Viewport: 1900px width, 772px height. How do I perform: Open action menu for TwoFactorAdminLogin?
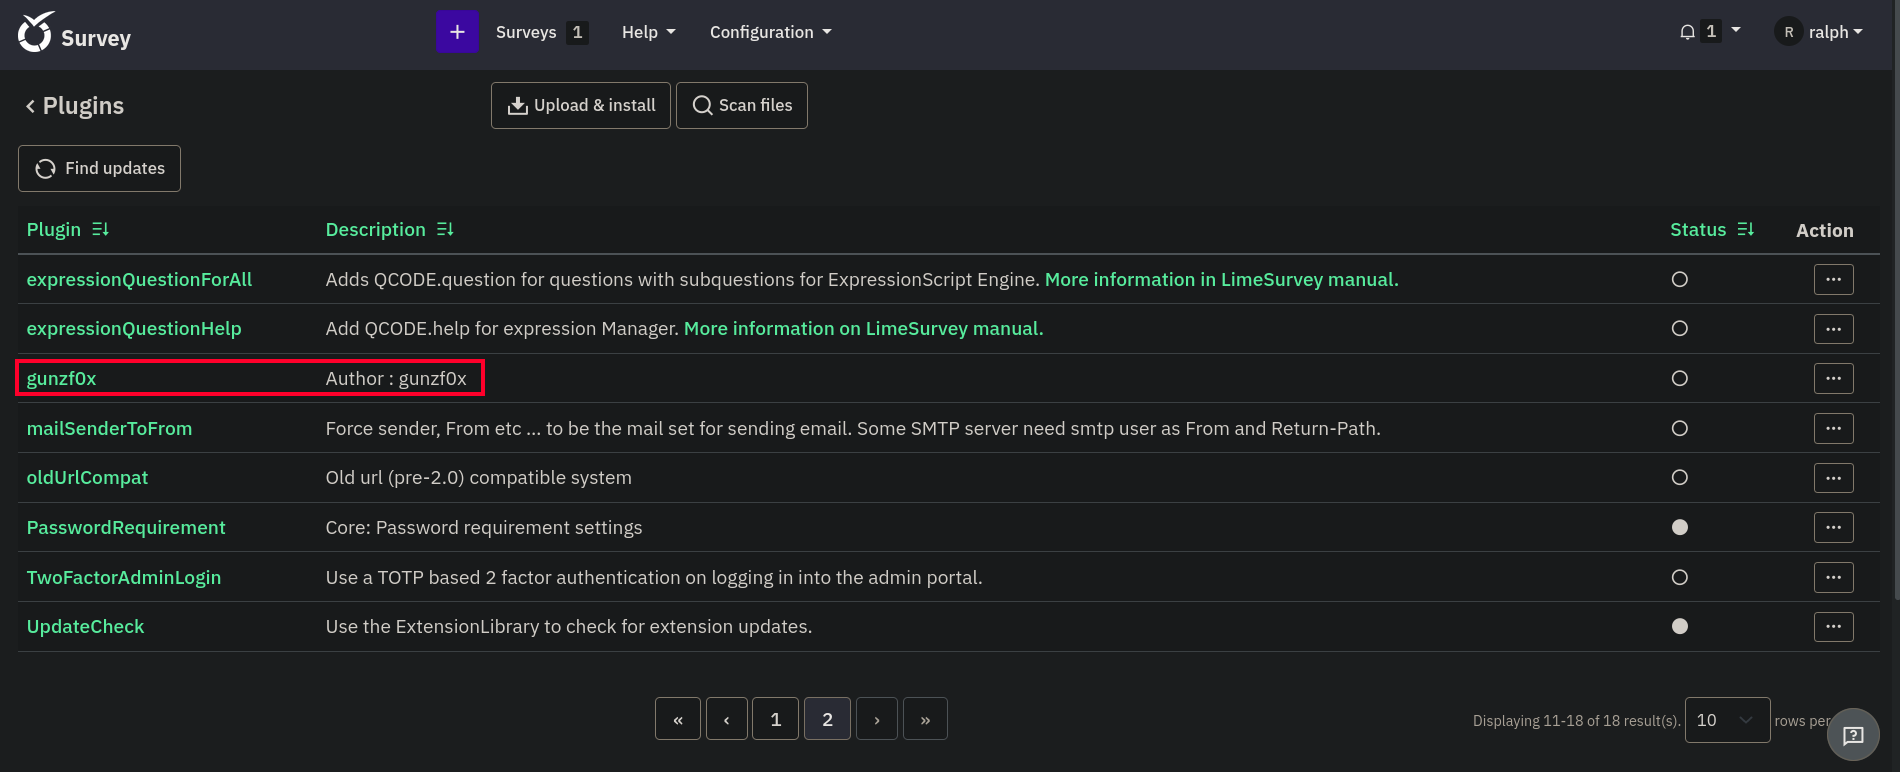point(1833,577)
